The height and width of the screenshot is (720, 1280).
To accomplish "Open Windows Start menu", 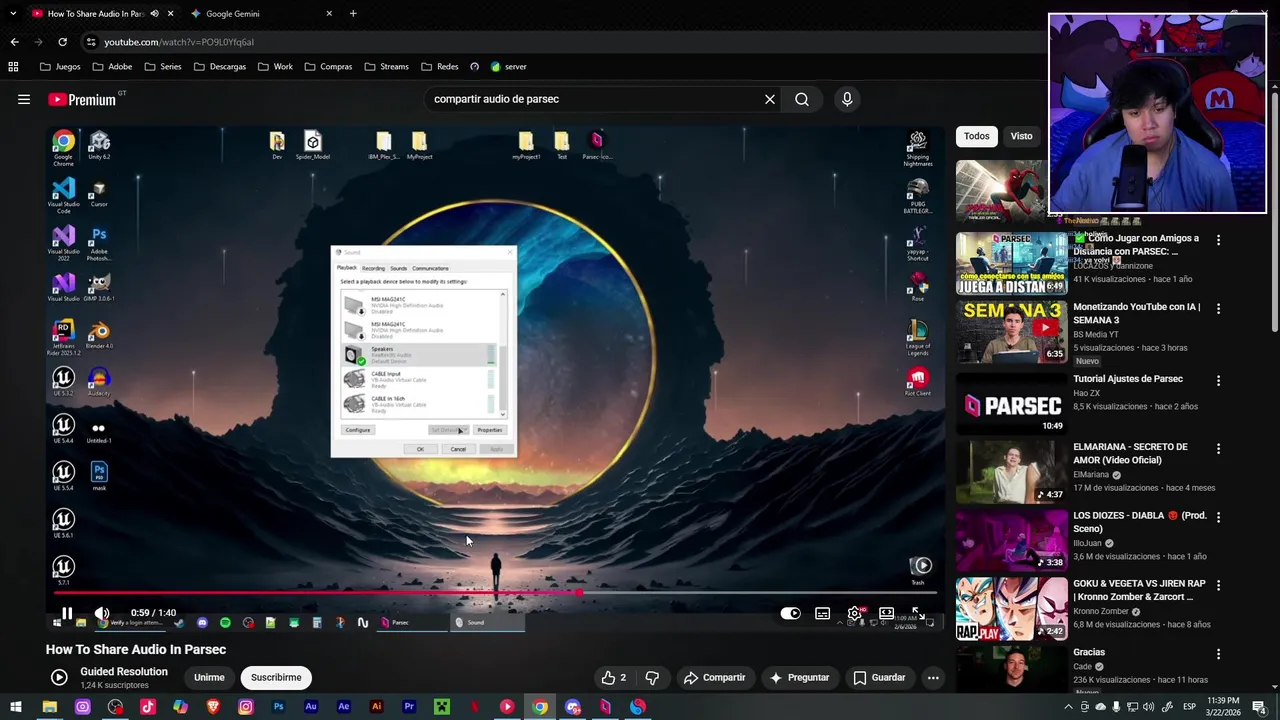I will tap(14, 707).
